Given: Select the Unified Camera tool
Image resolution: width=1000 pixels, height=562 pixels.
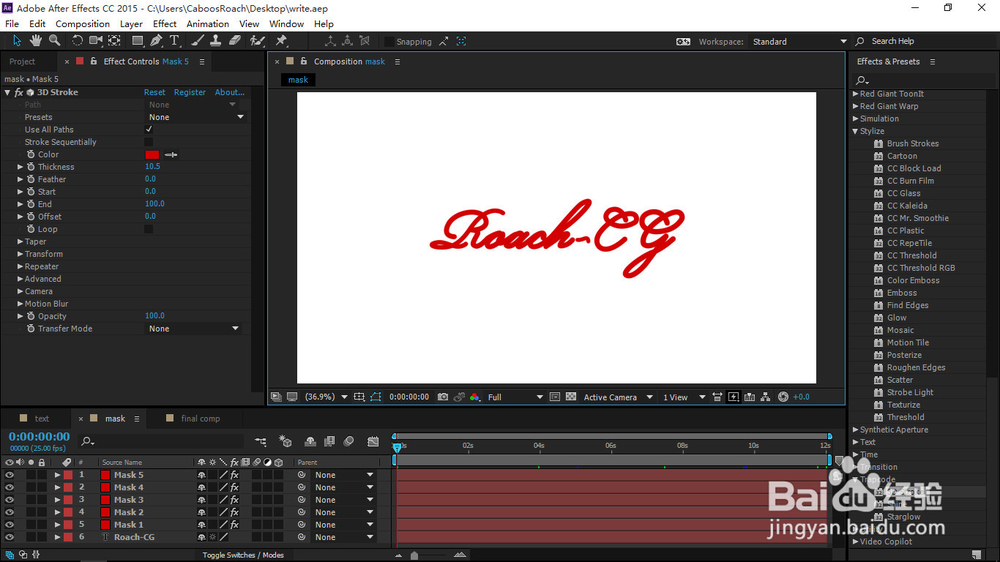Looking at the screenshot, I should pos(96,41).
